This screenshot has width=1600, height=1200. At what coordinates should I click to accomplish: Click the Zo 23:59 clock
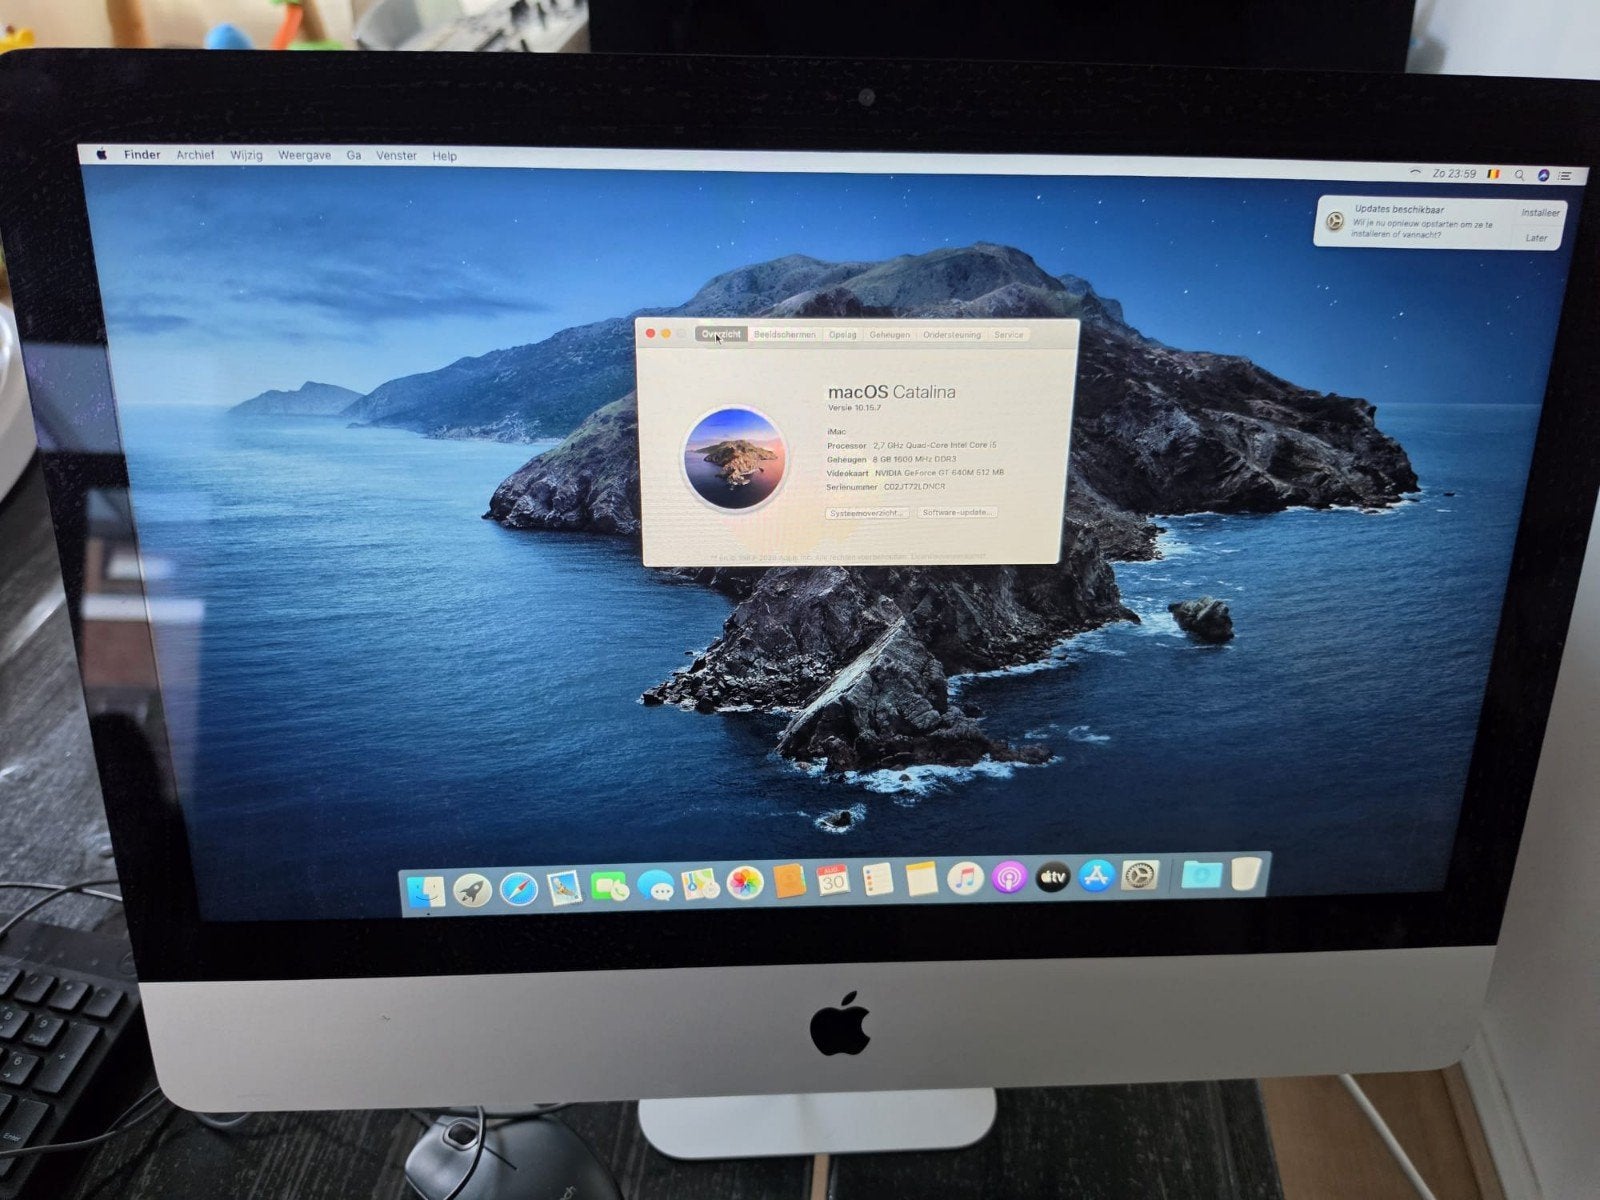point(1454,174)
